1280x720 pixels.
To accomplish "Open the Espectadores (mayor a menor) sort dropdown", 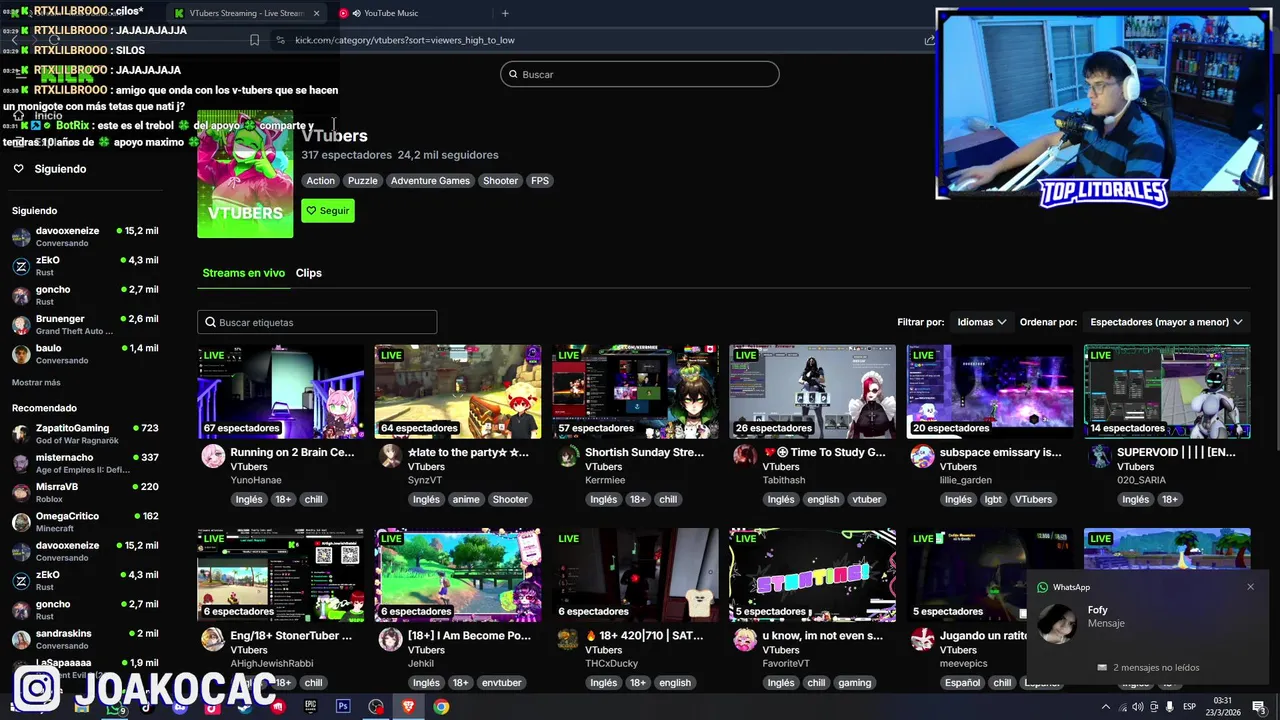I will pyautogui.click(x=1166, y=322).
